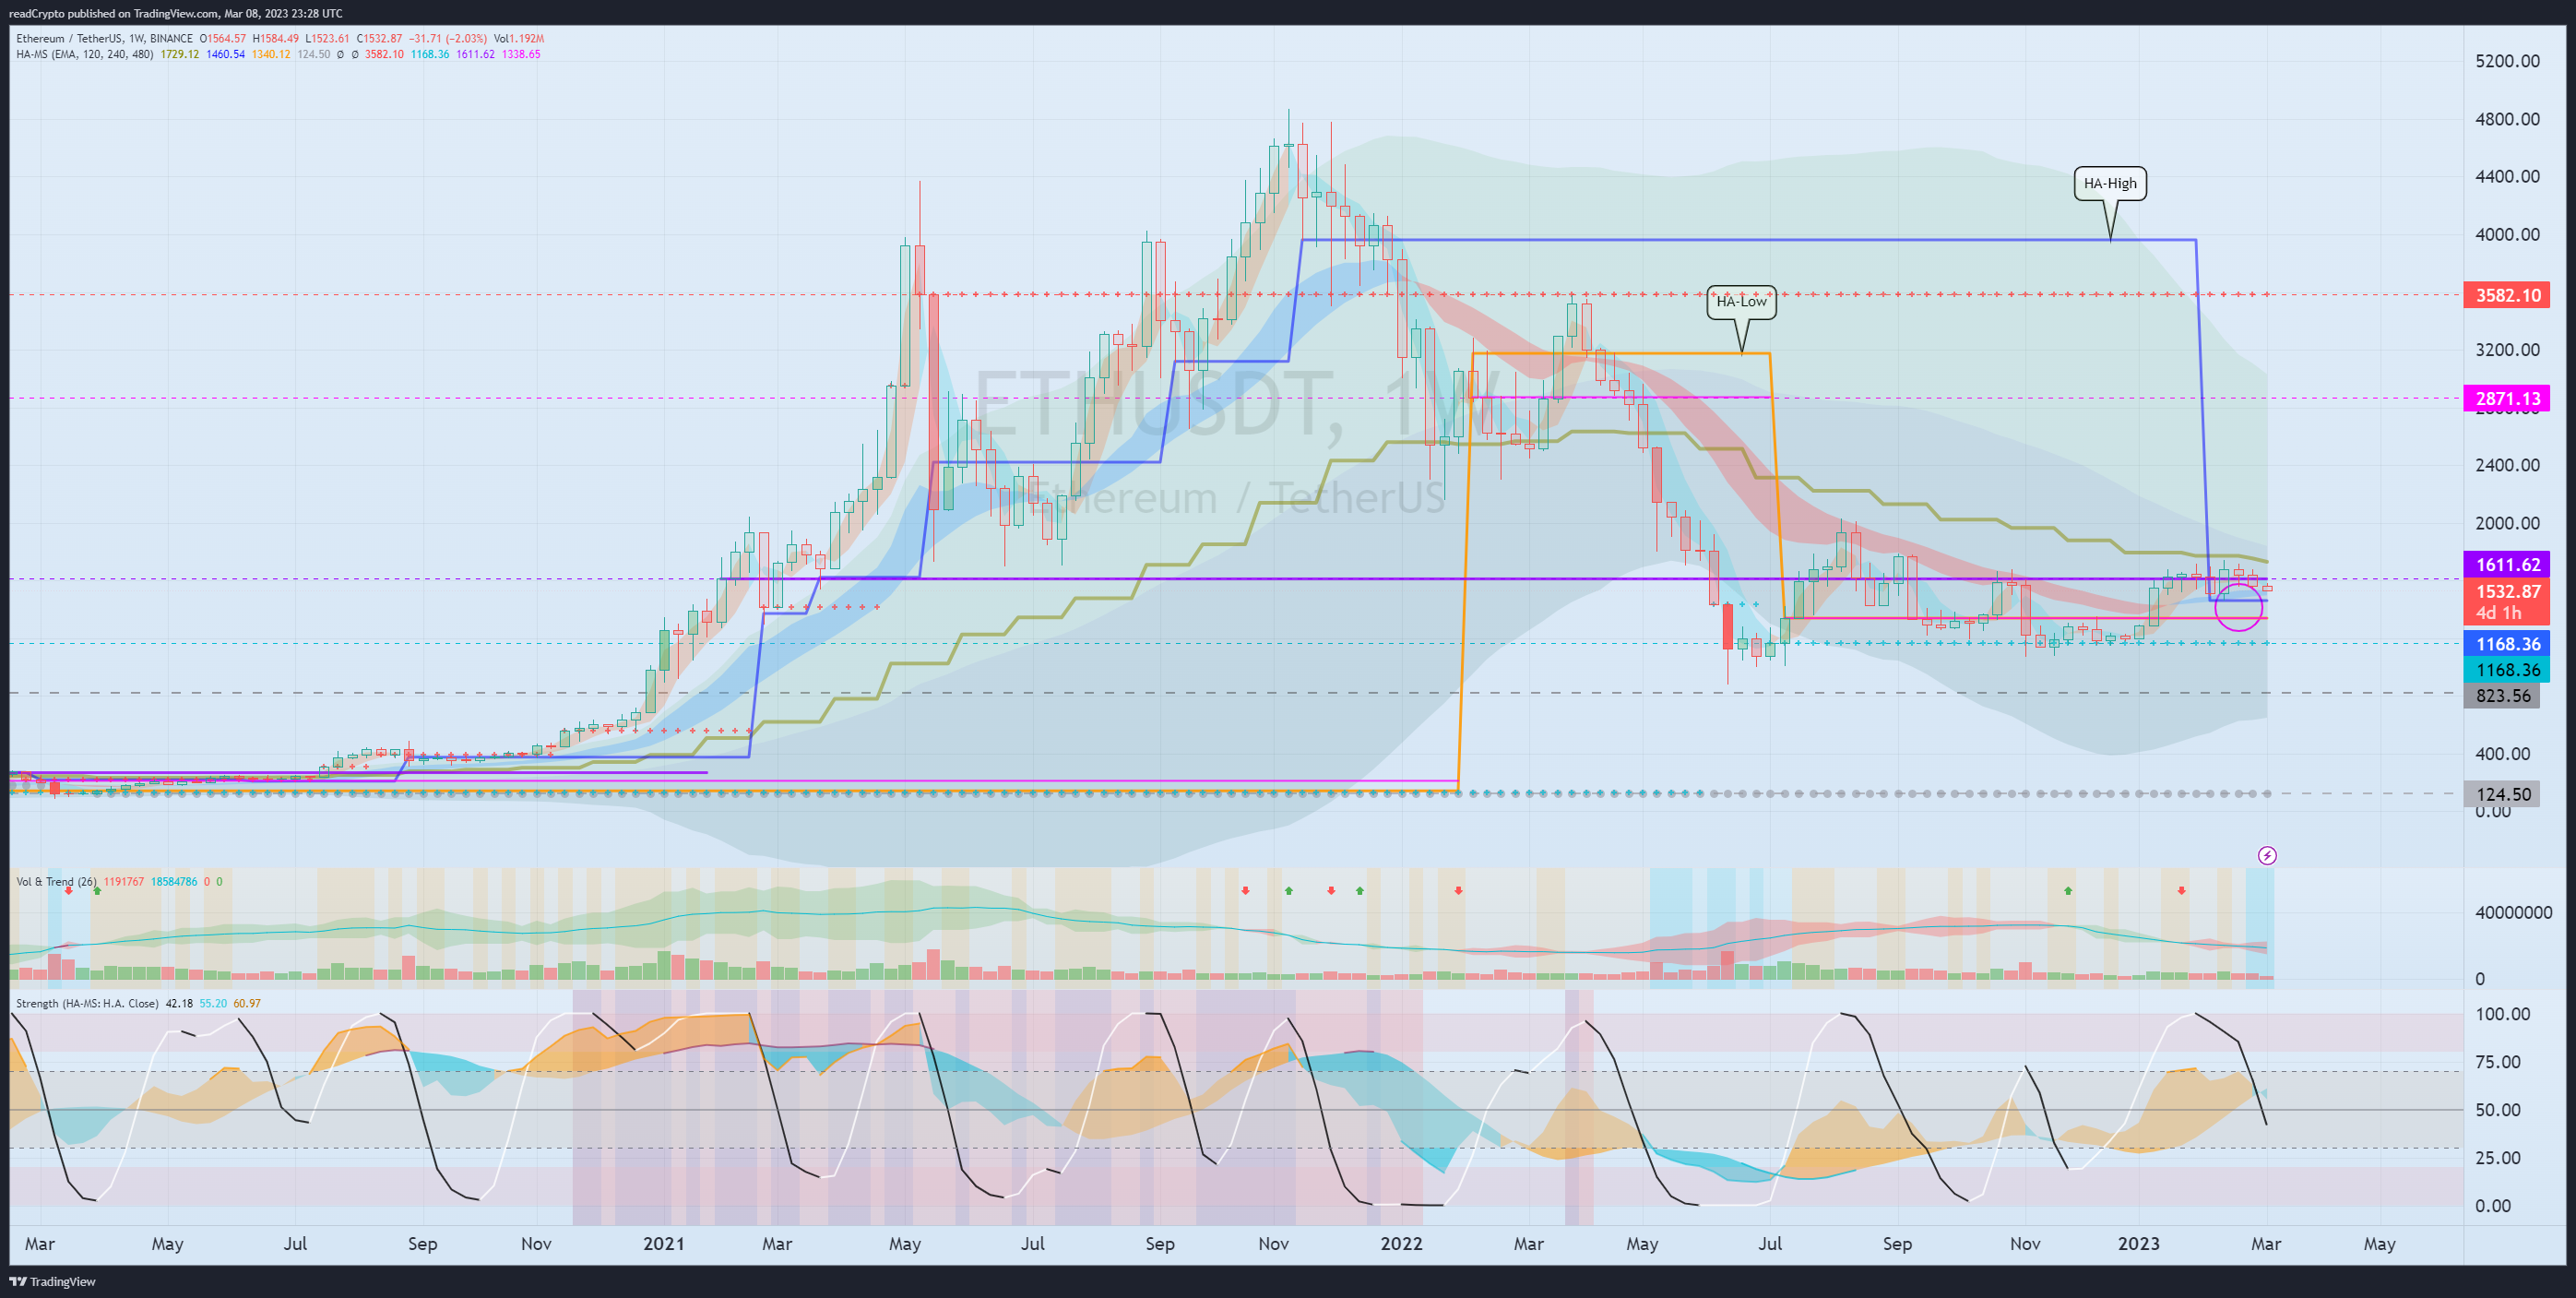Click the 42.18 value in Strength legend
2576x1298 pixels.
click(179, 1003)
